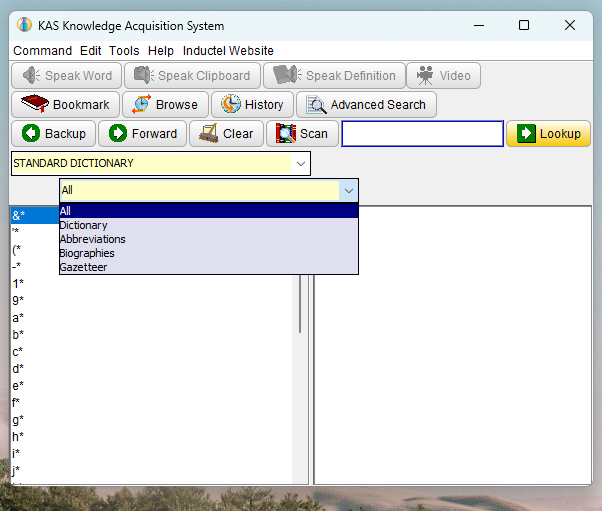Click the Advanced Search magnifier icon

click(x=316, y=104)
